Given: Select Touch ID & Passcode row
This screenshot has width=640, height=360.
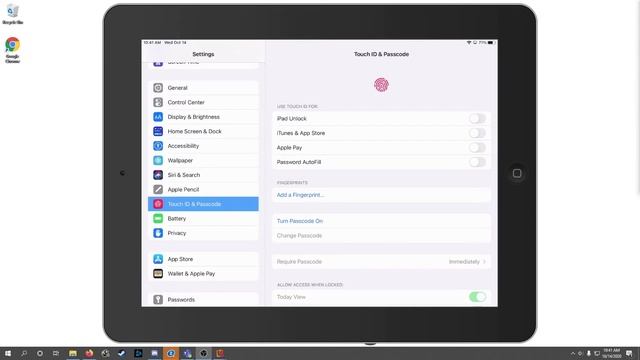Looking at the screenshot, I should point(203,204).
